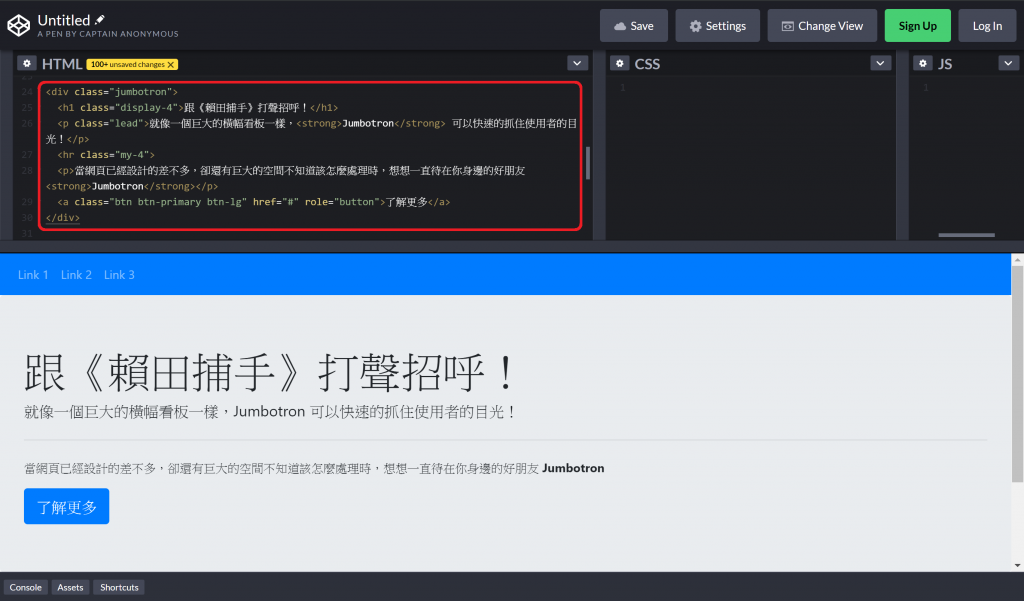Dismiss the unsaved changes badge X
The image size is (1024, 601).
click(170, 65)
